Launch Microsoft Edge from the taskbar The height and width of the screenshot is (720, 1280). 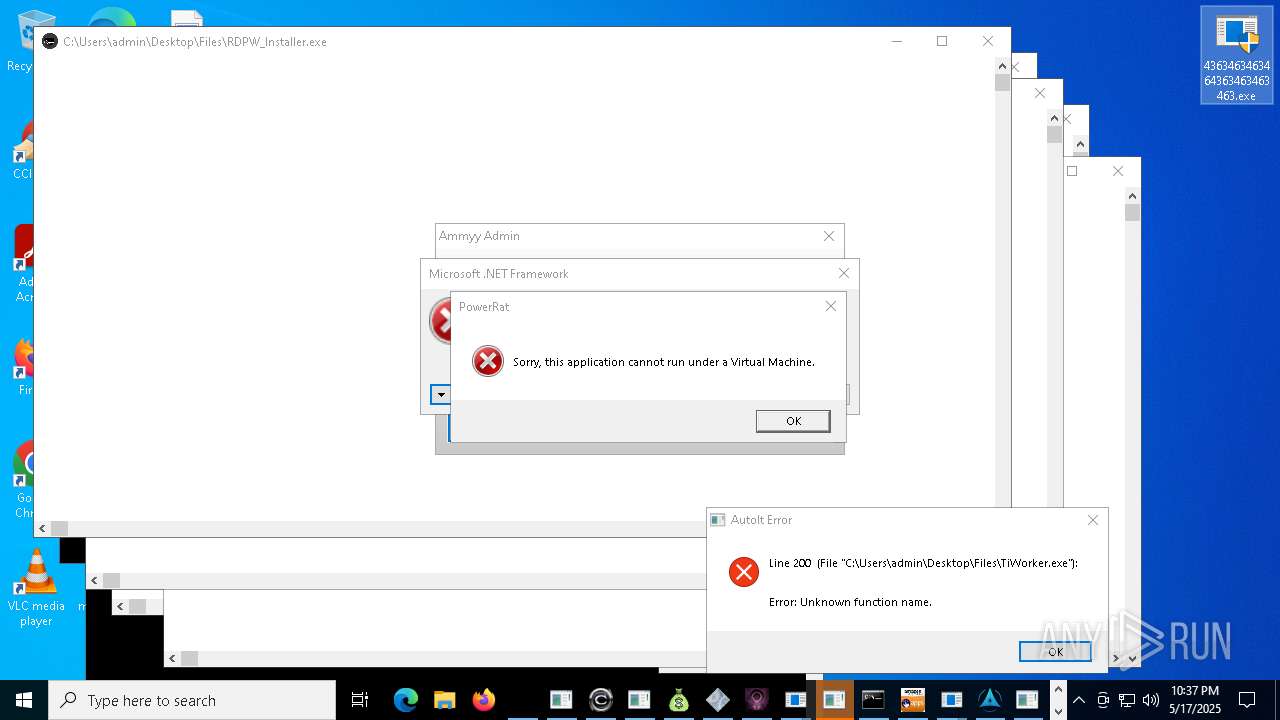click(x=405, y=700)
